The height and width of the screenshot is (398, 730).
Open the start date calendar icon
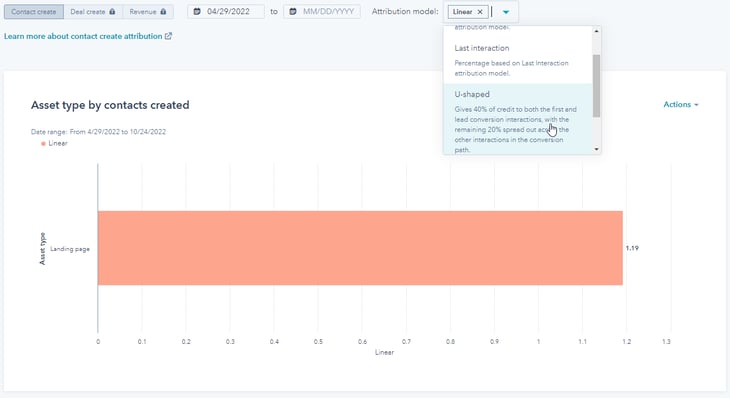coord(197,11)
